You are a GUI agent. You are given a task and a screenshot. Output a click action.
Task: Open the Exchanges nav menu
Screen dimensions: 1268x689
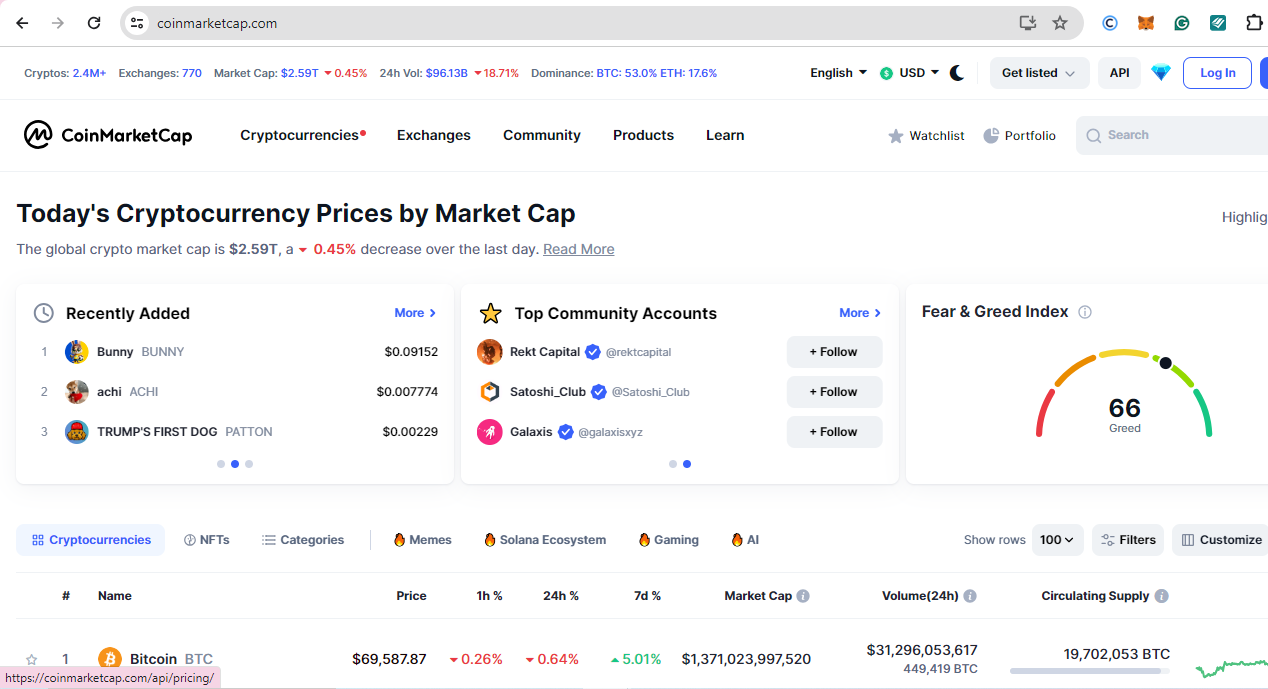434,135
